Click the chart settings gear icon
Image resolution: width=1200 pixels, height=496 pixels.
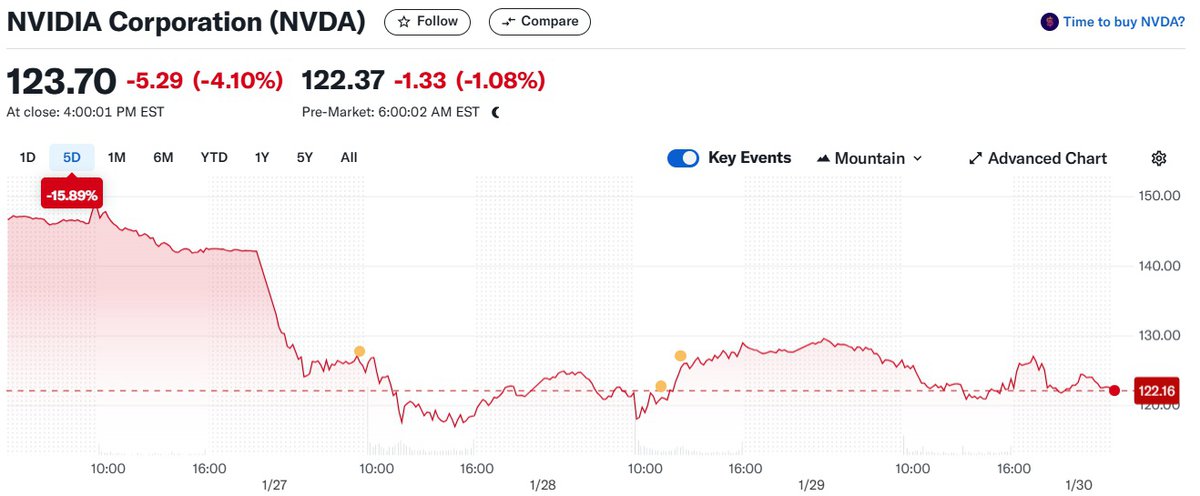1159,158
